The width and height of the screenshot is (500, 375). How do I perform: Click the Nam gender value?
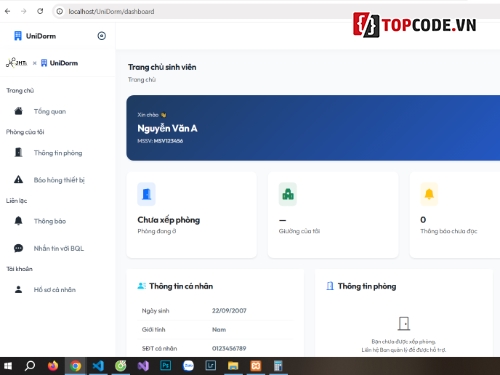[x=219, y=330]
